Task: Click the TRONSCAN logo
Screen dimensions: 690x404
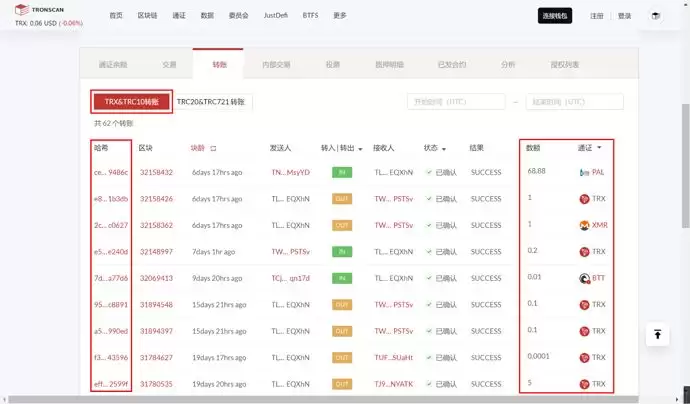Action: tap(39, 10)
